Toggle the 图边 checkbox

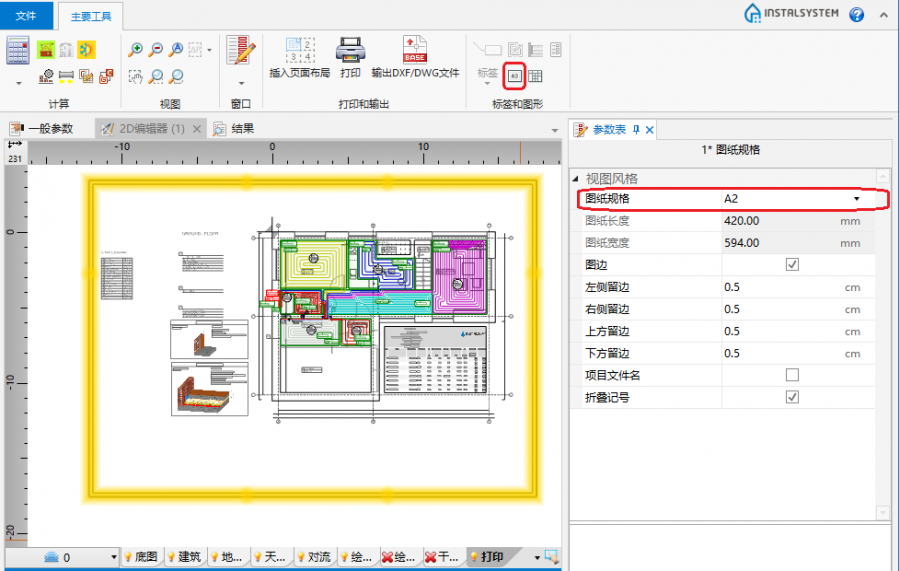pyautogui.click(x=792, y=265)
